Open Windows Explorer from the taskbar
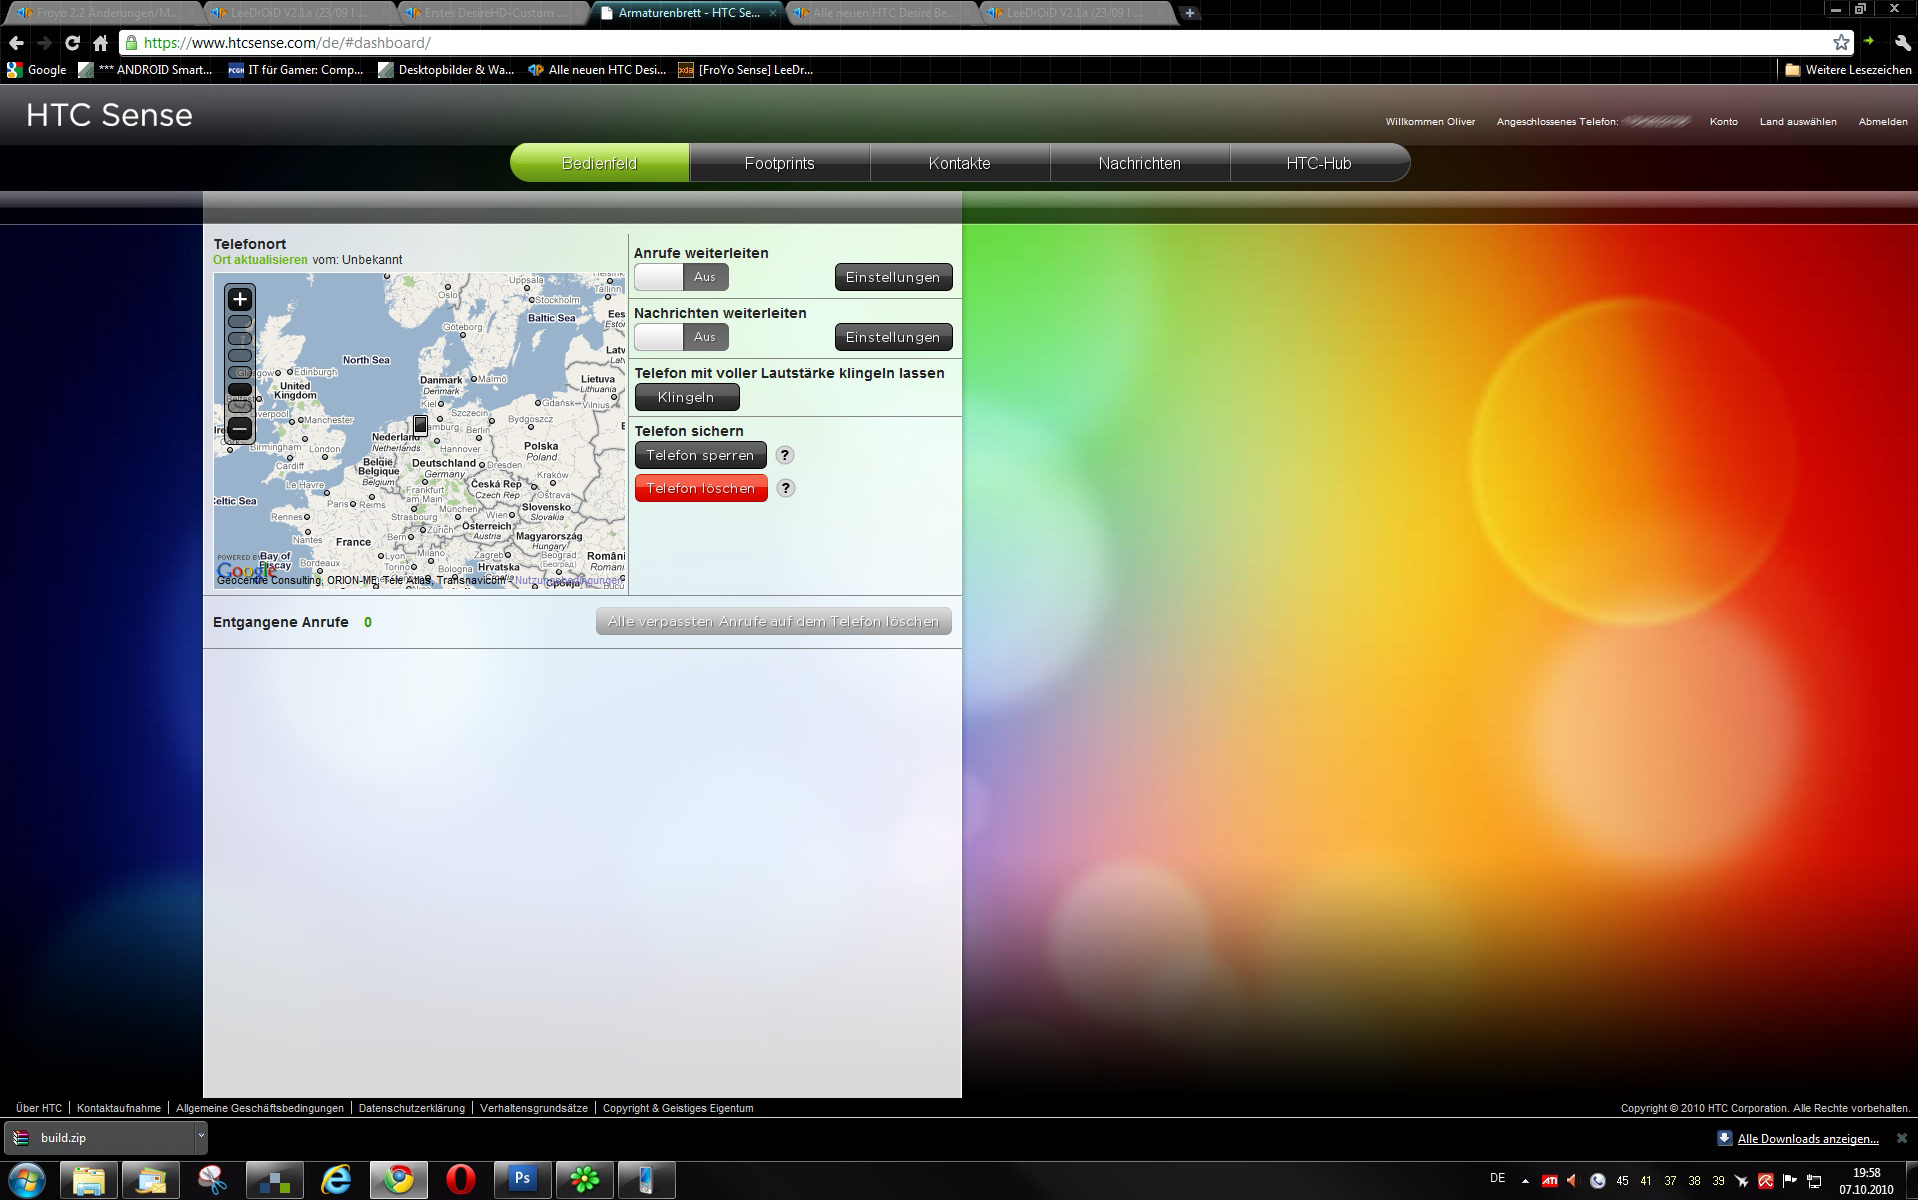The image size is (1918, 1200). click(x=89, y=1180)
